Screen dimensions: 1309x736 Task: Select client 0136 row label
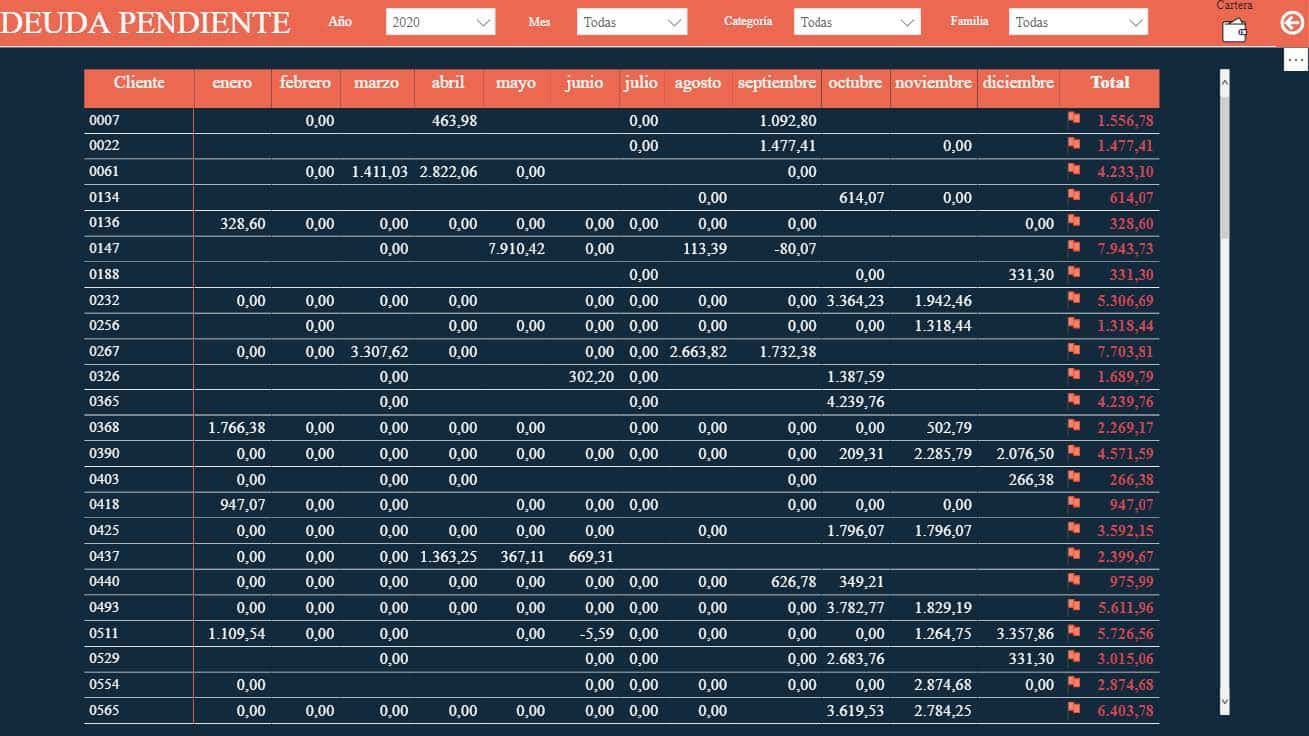coord(104,224)
